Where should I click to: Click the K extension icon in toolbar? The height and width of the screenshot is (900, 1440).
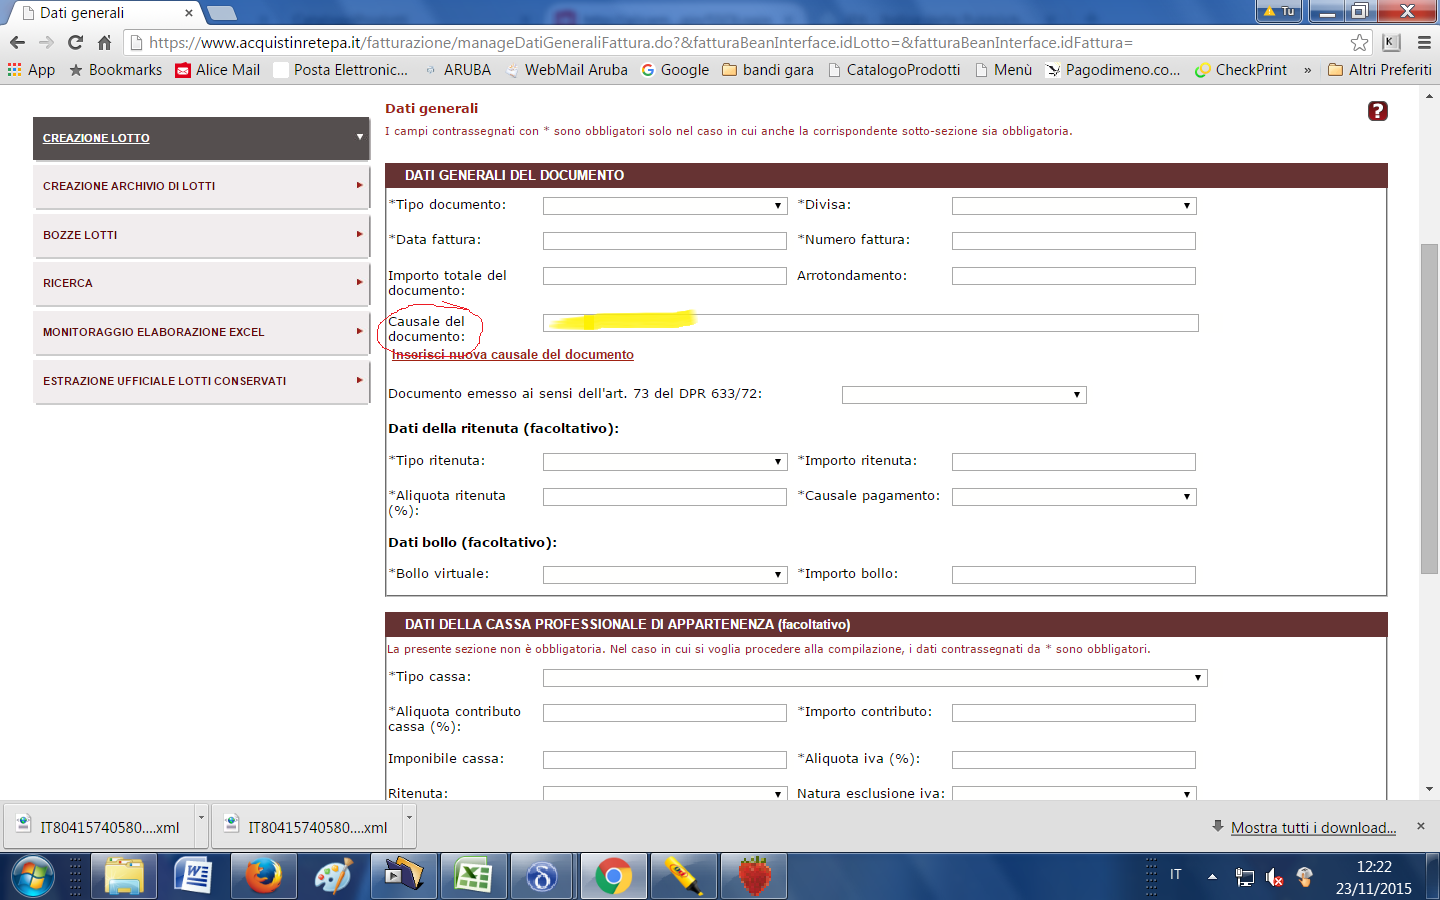(x=1391, y=43)
